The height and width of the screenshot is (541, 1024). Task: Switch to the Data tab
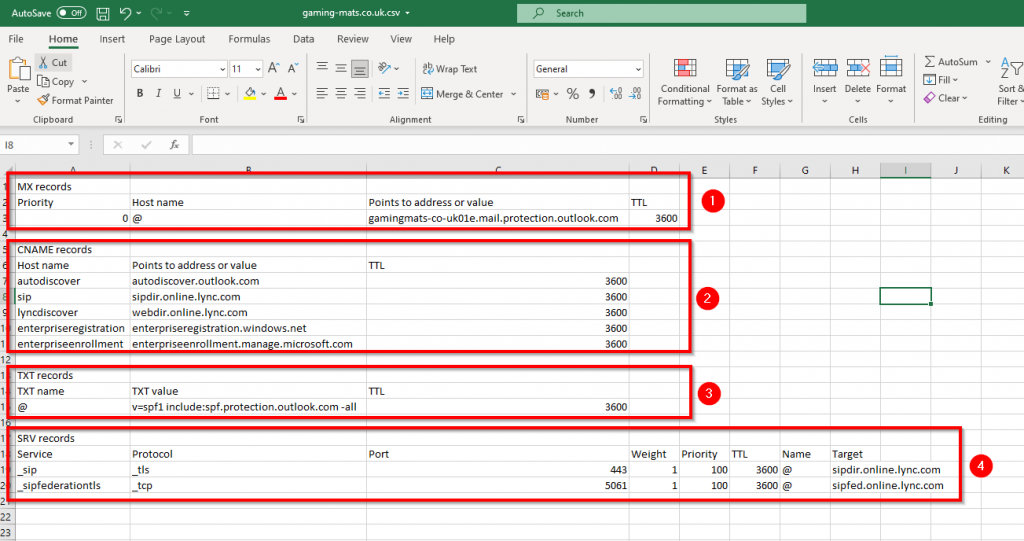click(x=304, y=39)
